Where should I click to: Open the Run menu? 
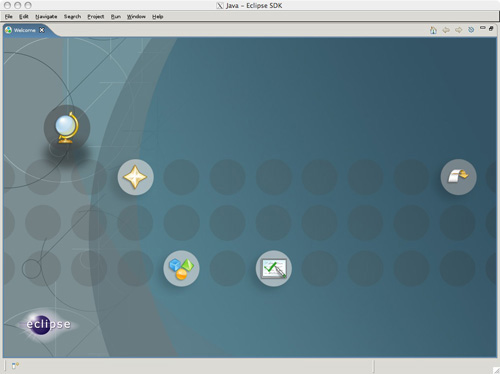pos(116,16)
